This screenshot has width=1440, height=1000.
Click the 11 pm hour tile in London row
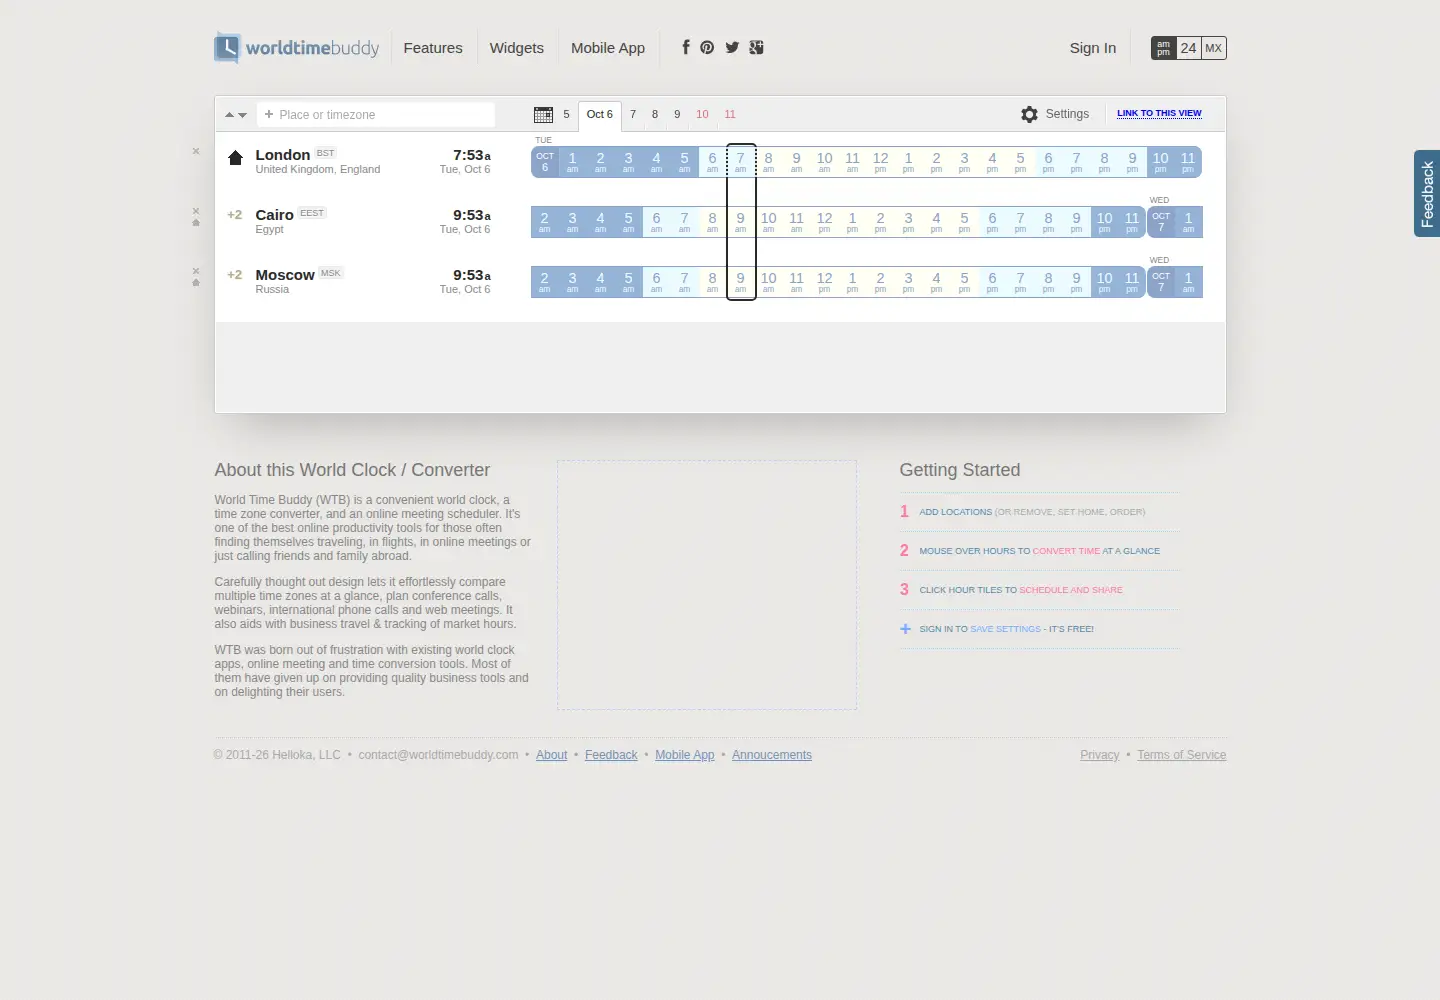pyautogui.click(x=1188, y=162)
